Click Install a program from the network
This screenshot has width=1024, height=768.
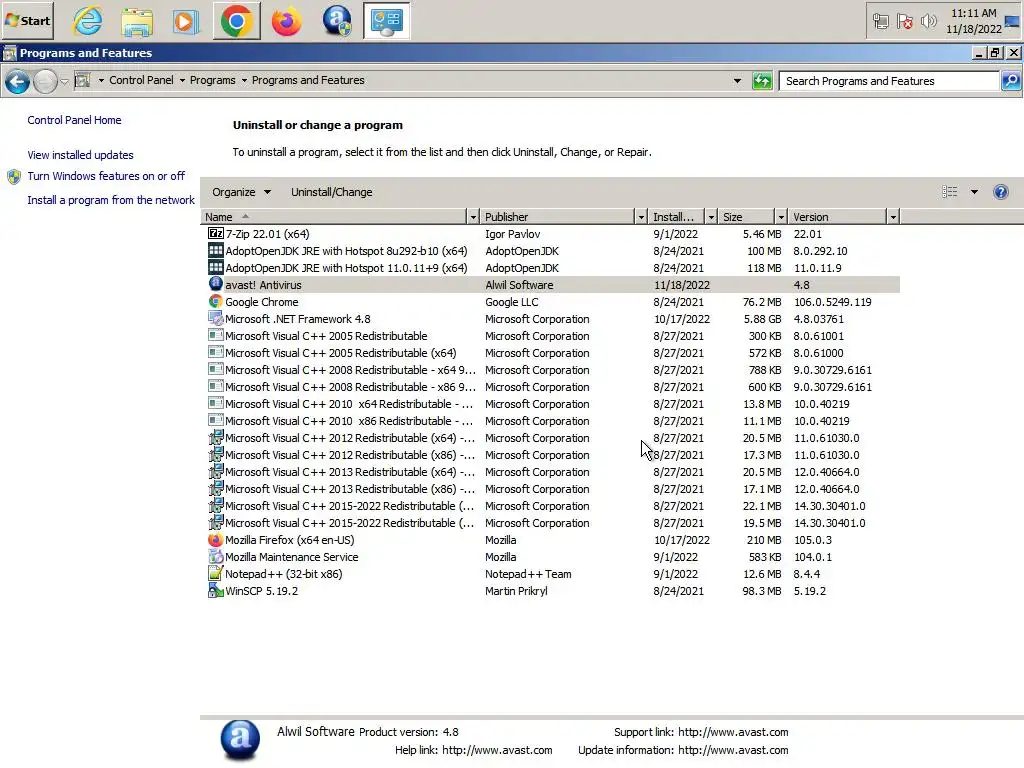(110, 200)
